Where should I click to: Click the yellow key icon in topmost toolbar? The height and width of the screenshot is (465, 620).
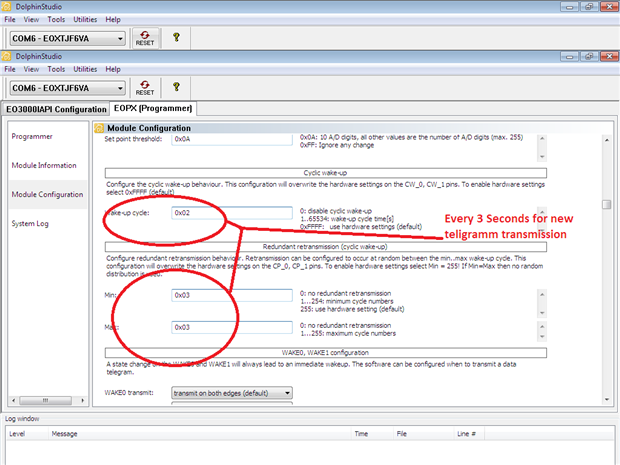pyautogui.click(x=176, y=37)
